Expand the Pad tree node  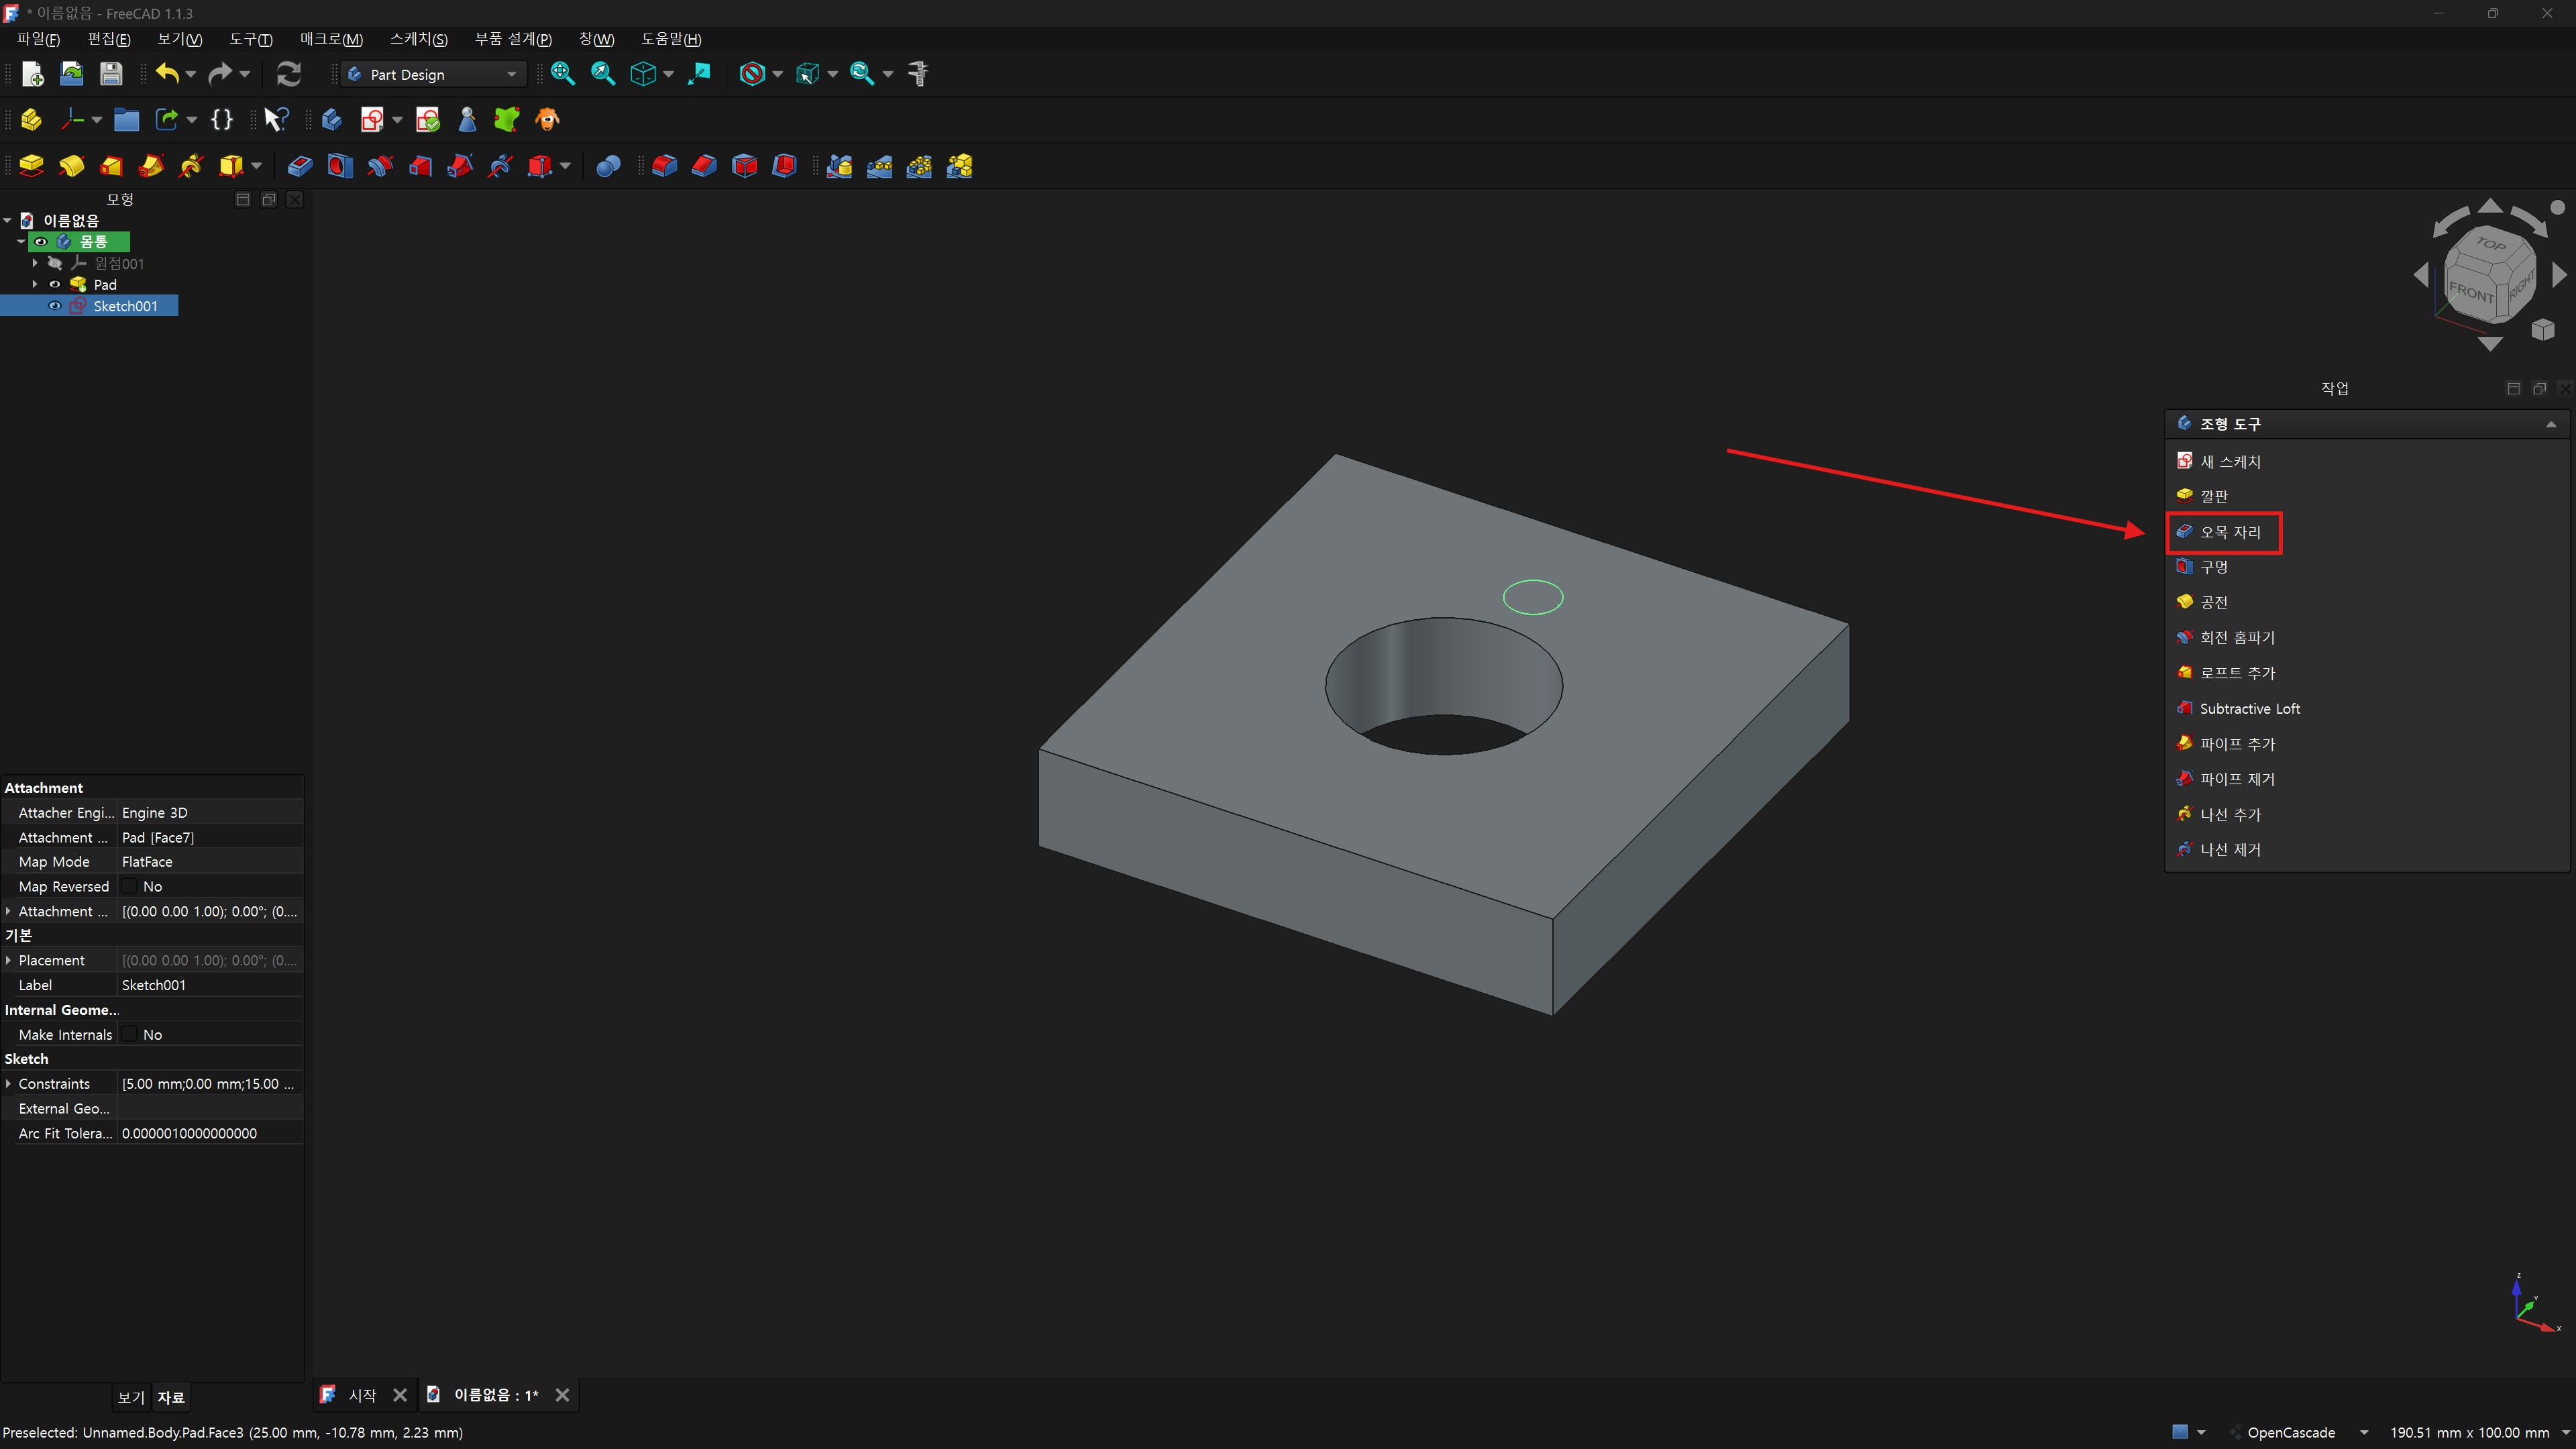tap(35, 285)
